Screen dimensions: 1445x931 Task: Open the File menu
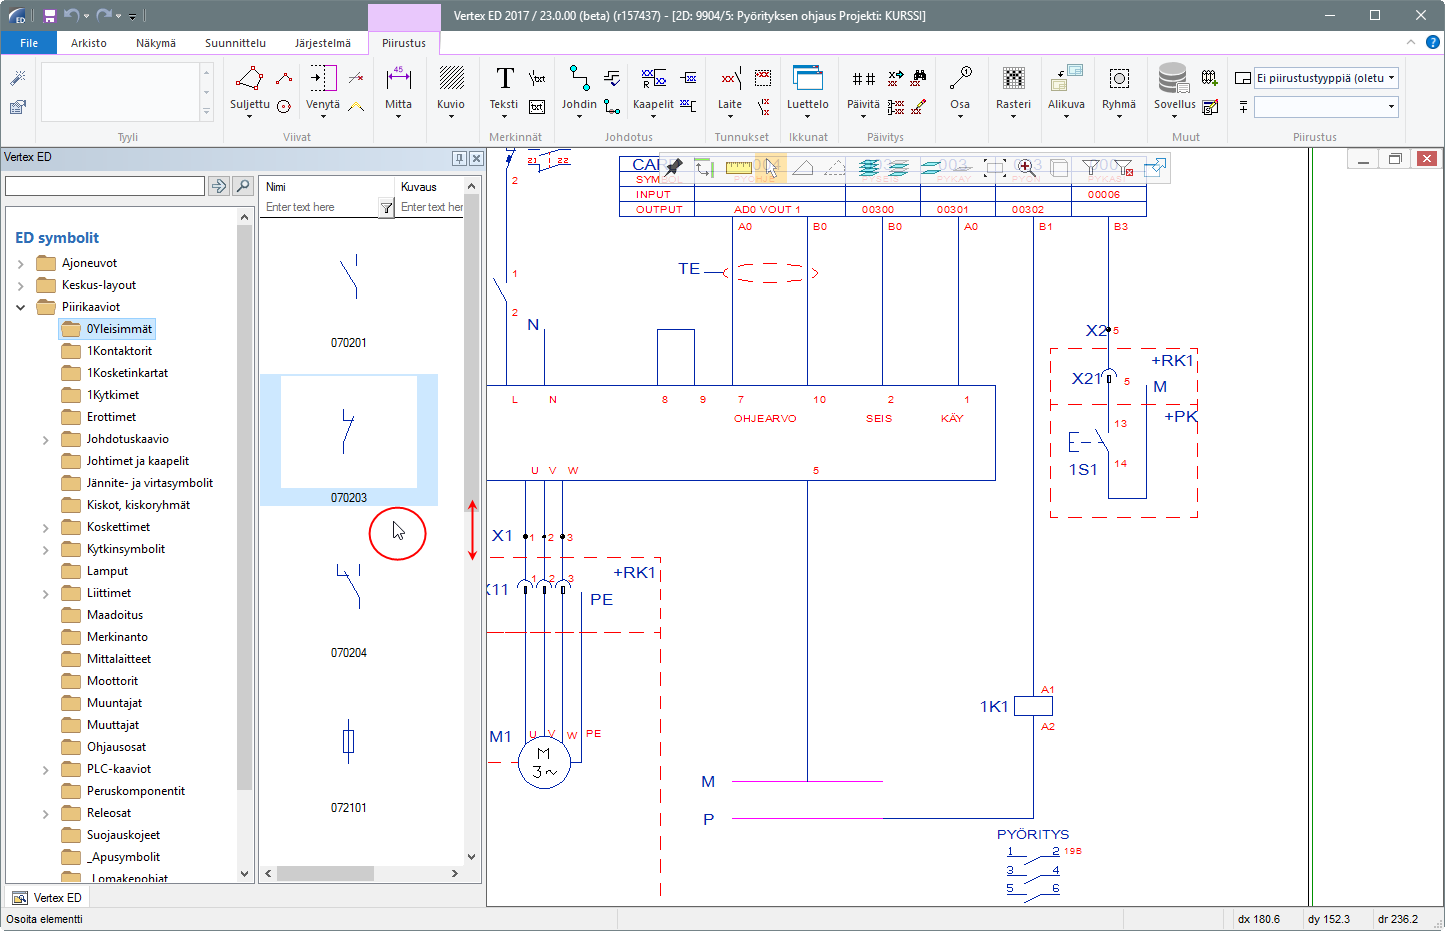tap(29, 43)
